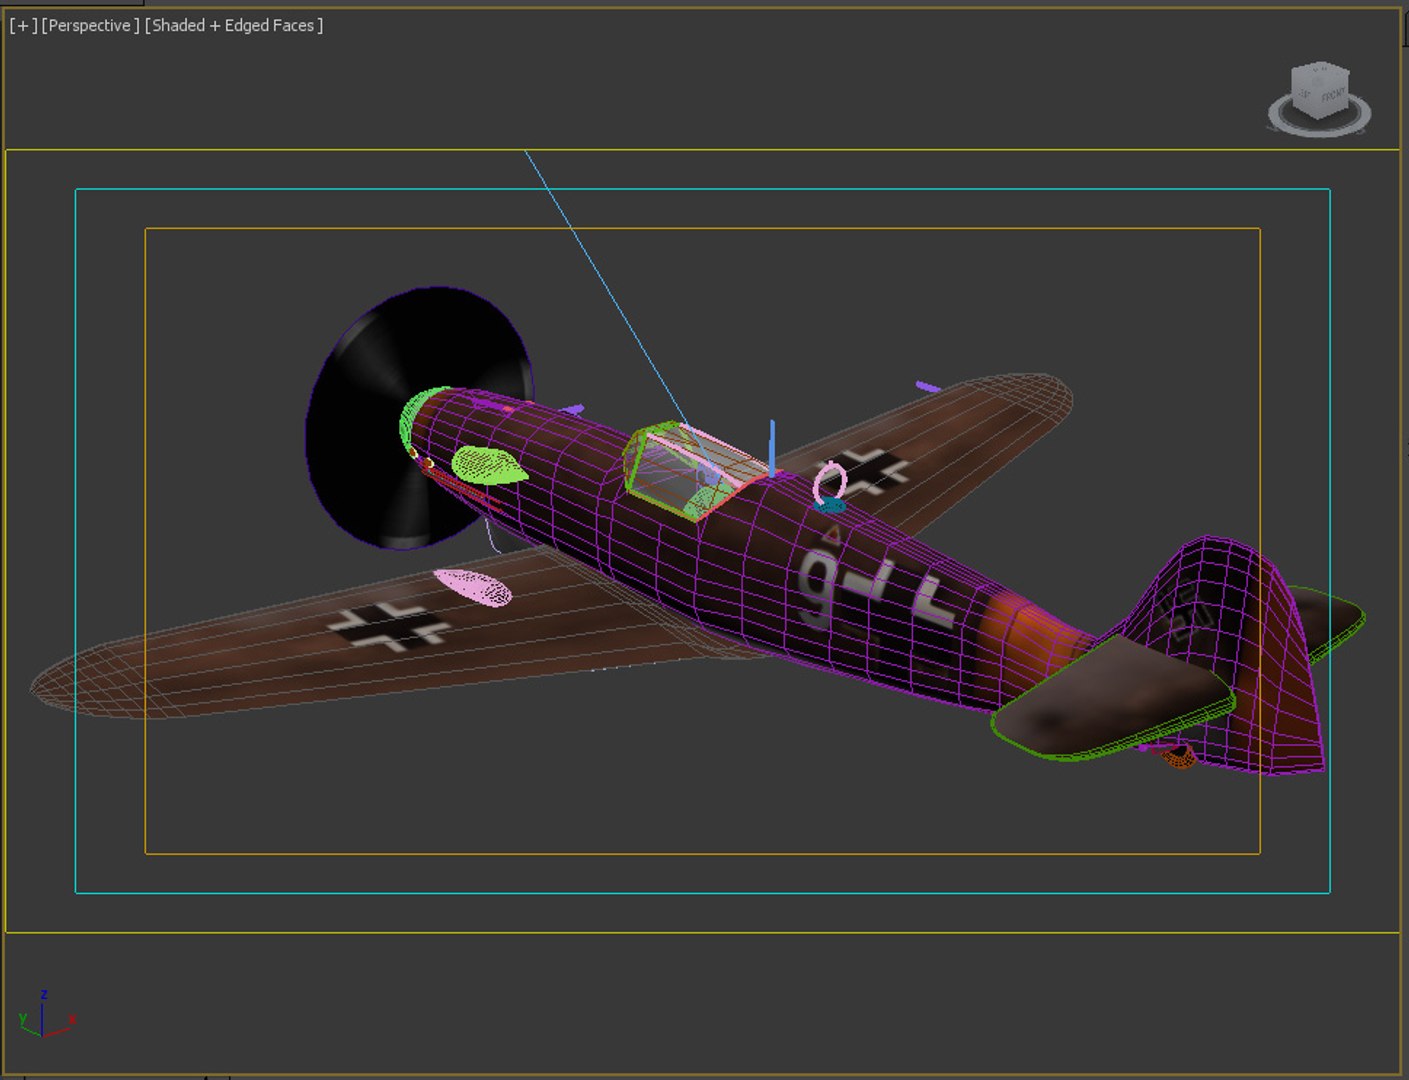The image size is (1409, 1080).
Task: Open the [+] viewport general menu
Action: click(x=23, y=26)
